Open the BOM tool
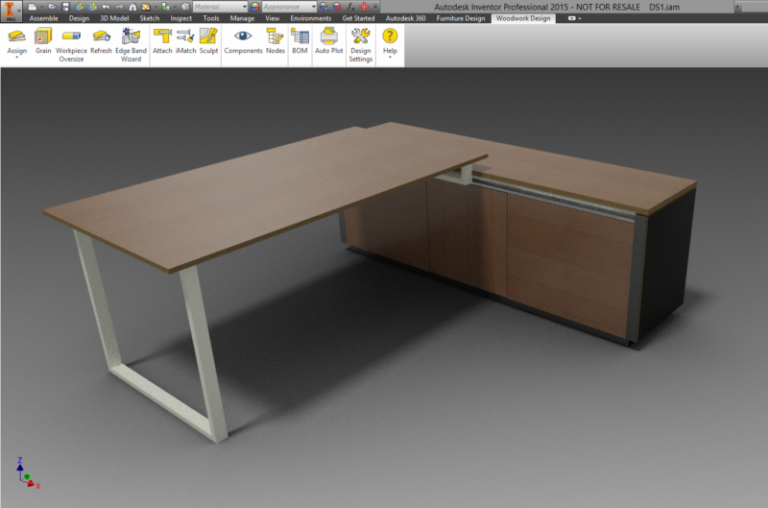Screen dimensions: 768x508 (299, 37)
